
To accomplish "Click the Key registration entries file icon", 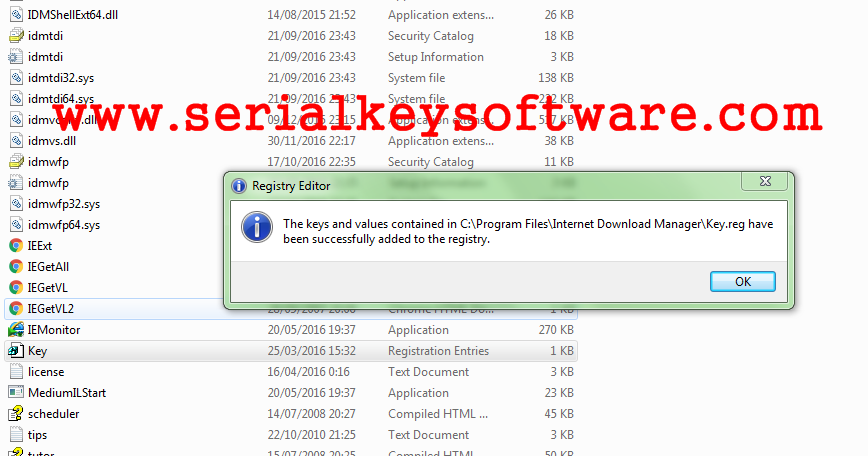I will (16, 351).
